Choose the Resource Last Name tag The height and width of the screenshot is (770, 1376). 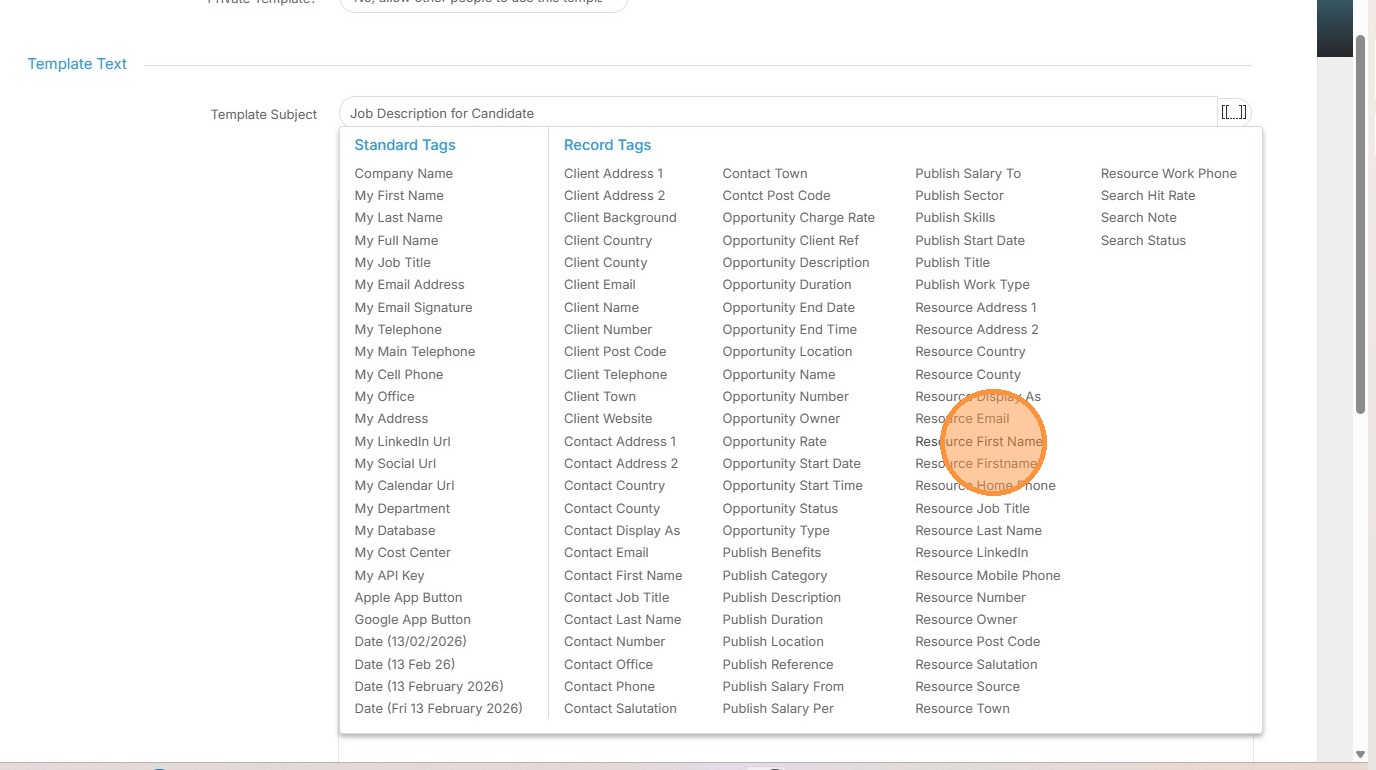979,530
